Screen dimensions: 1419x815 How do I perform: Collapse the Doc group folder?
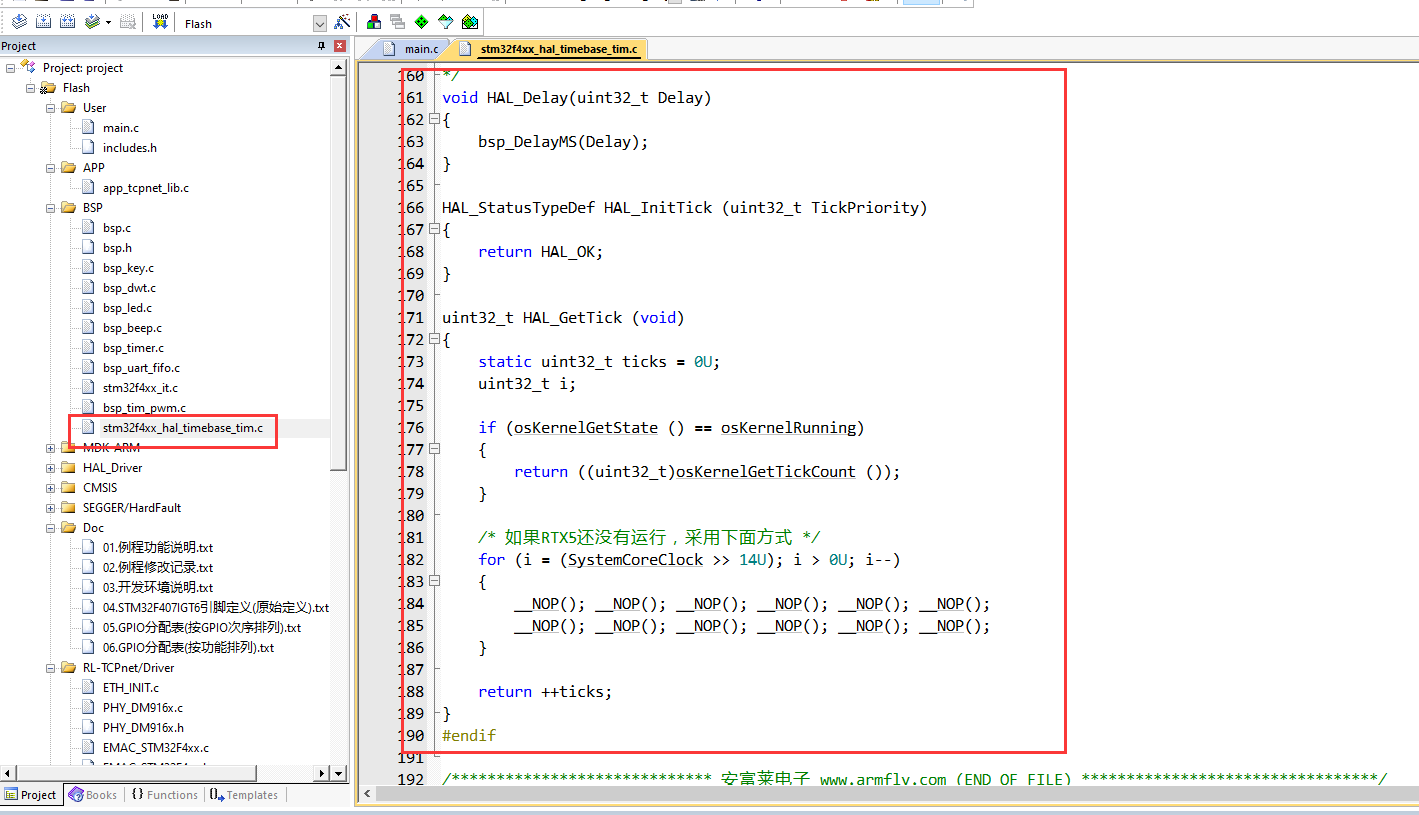(x=51, y=528)
